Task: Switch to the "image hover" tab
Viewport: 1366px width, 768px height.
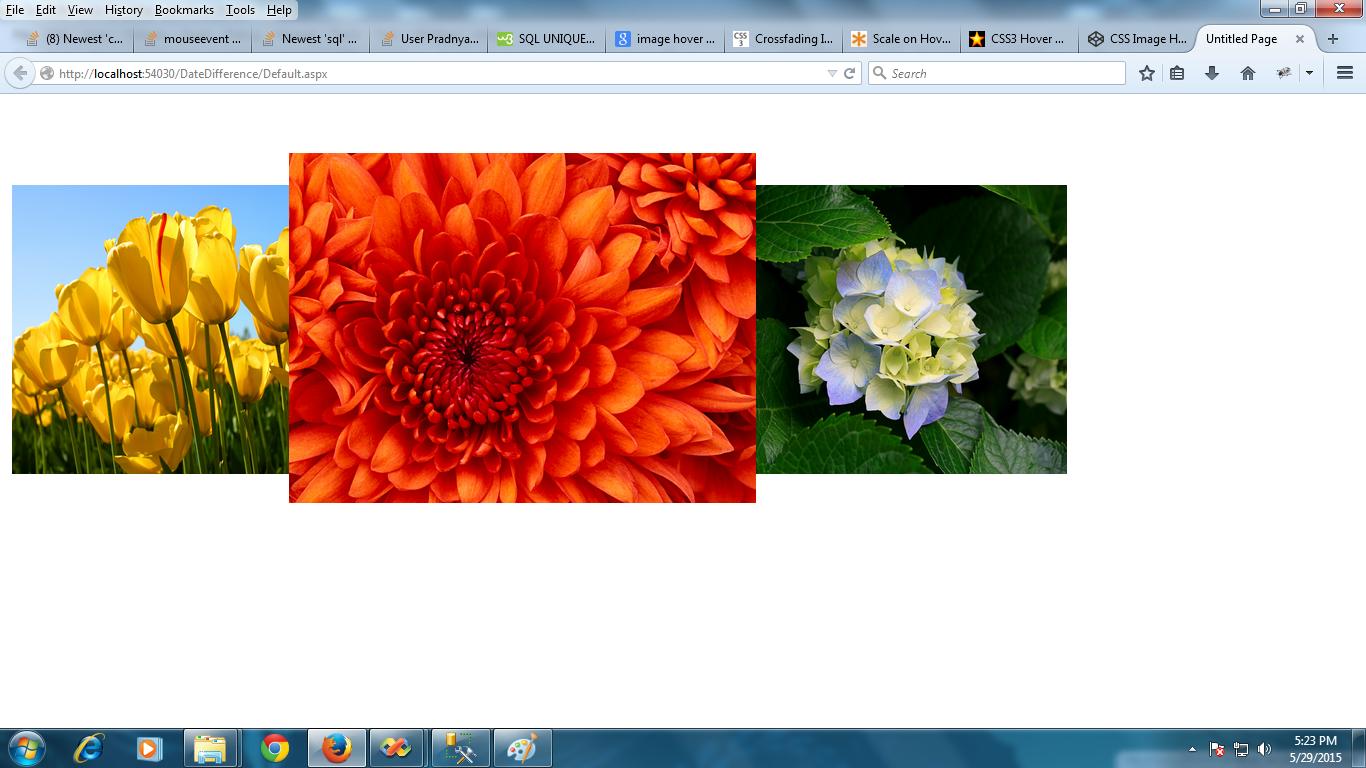Action: (x=665, y=39)
